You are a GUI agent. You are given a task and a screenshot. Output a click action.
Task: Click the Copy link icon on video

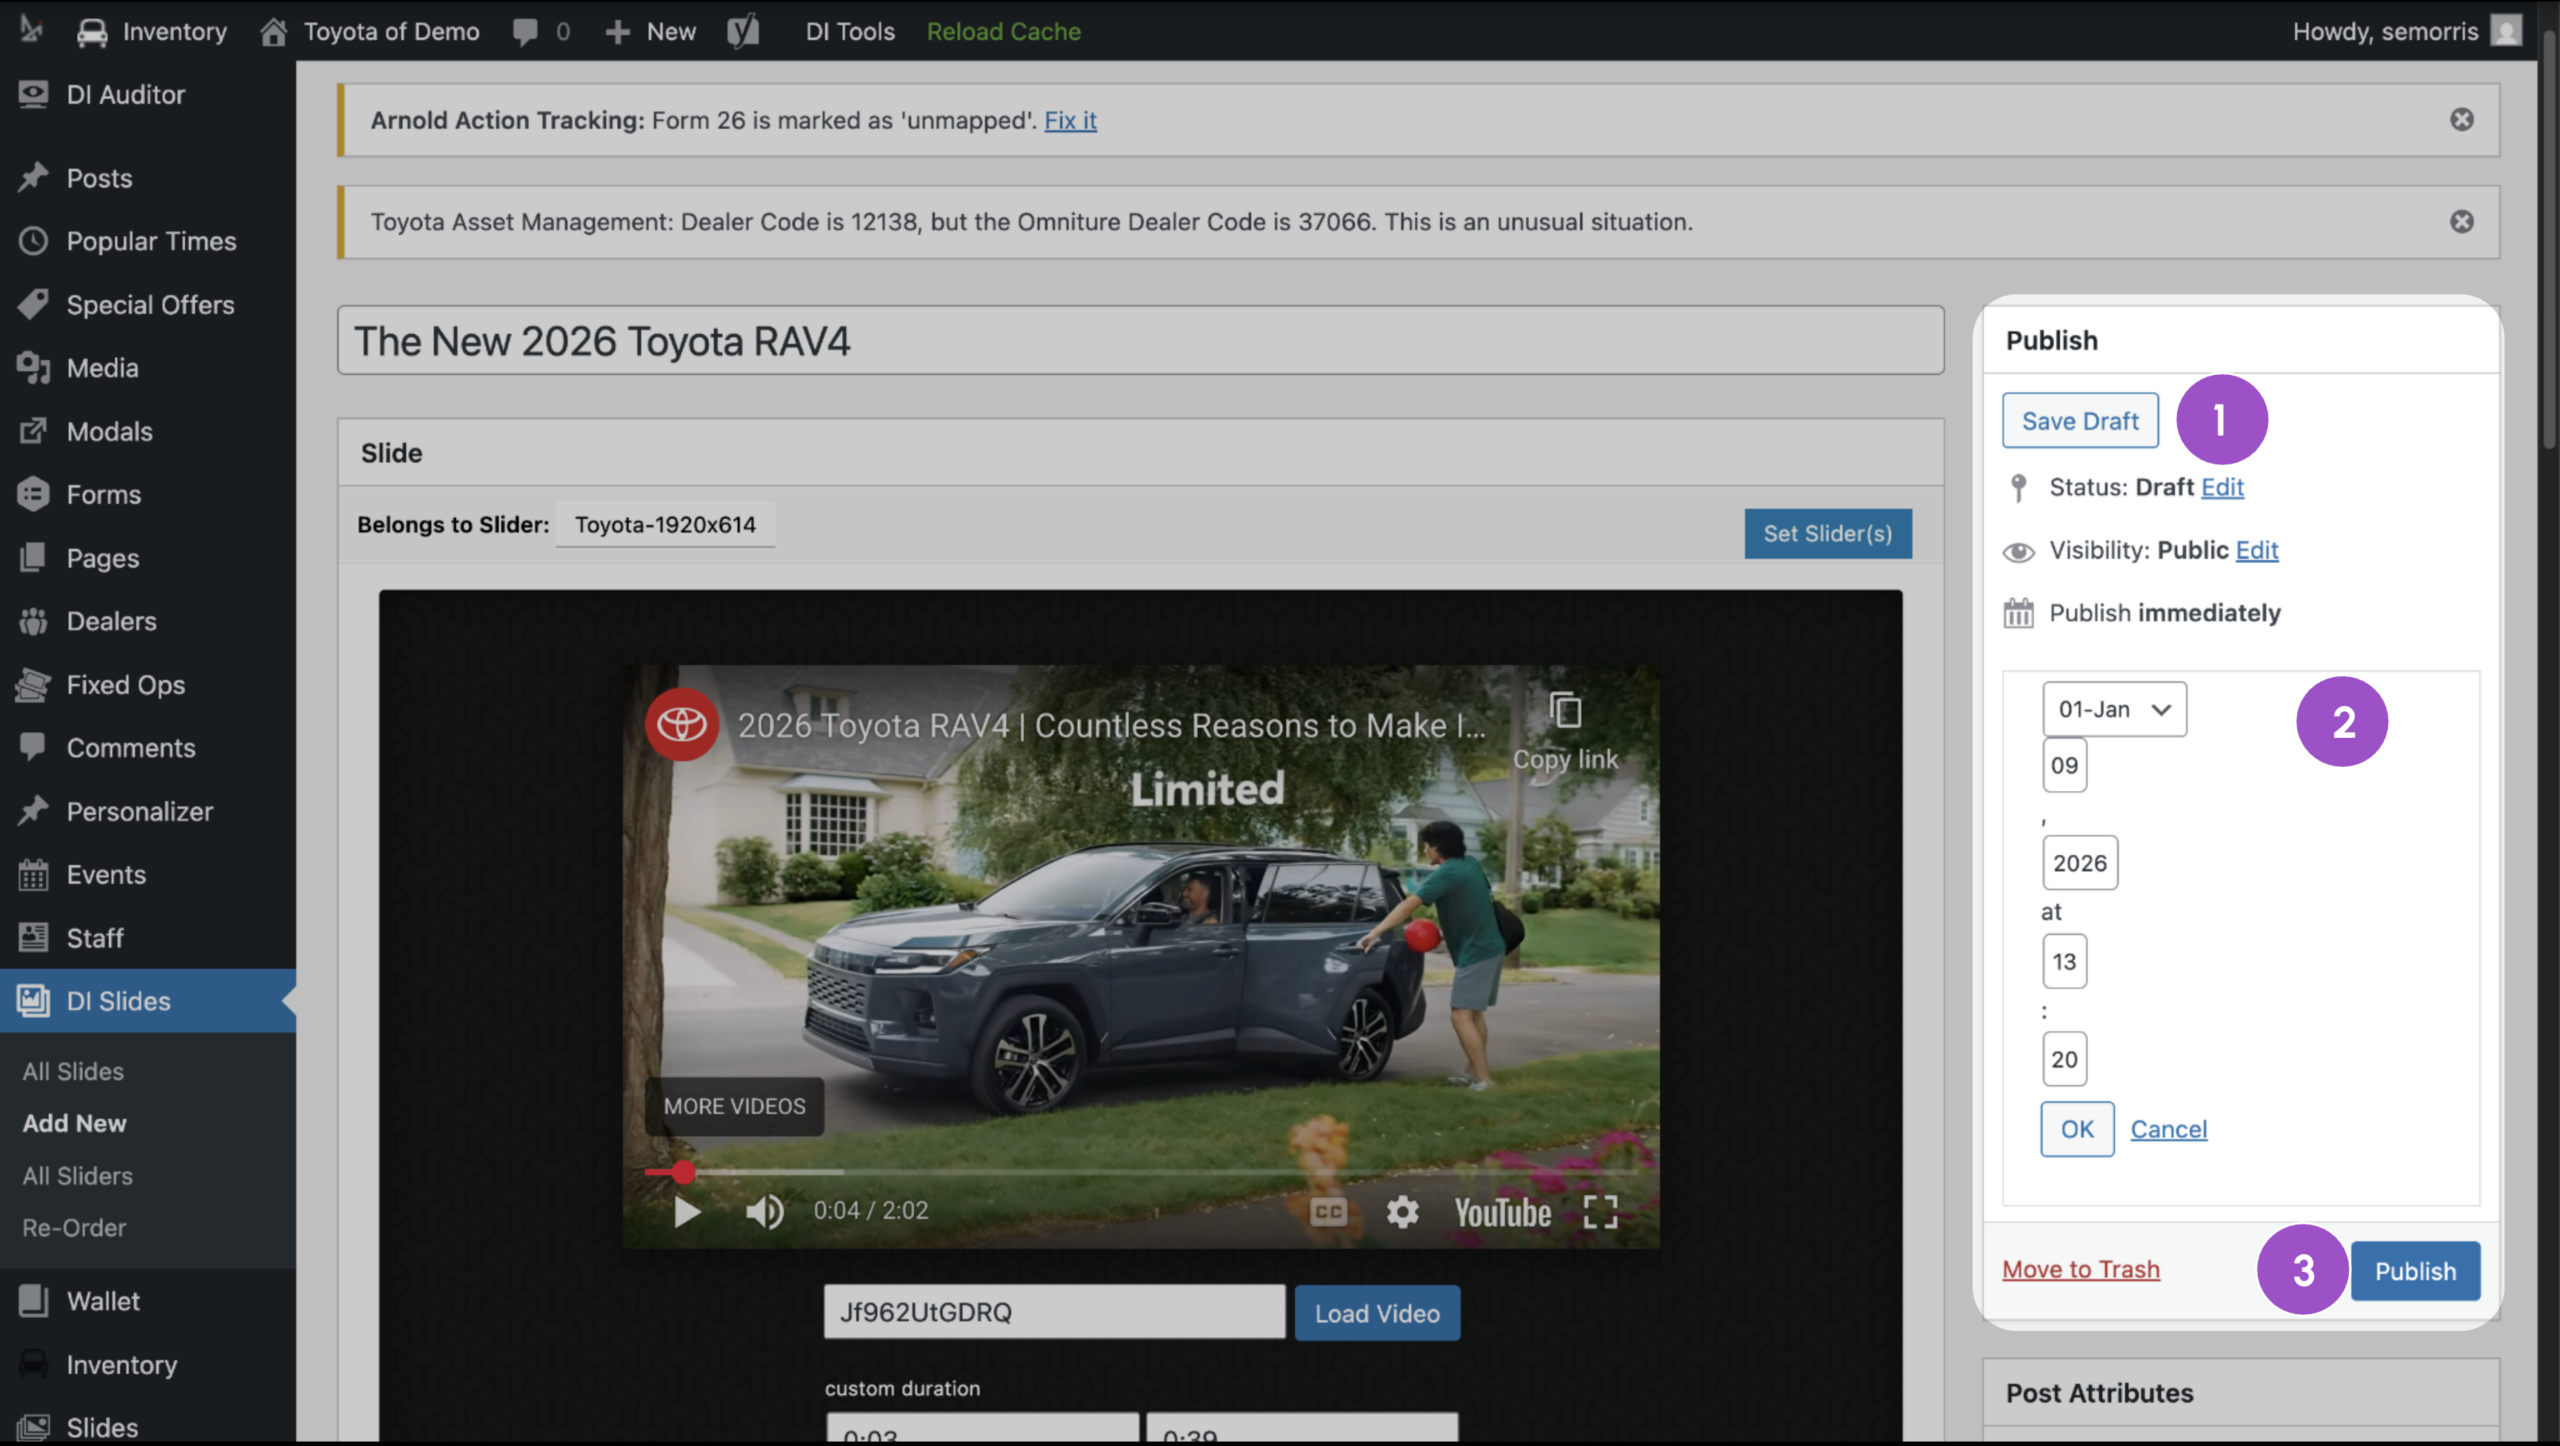pyautogui.click(x=1565, y=711)
